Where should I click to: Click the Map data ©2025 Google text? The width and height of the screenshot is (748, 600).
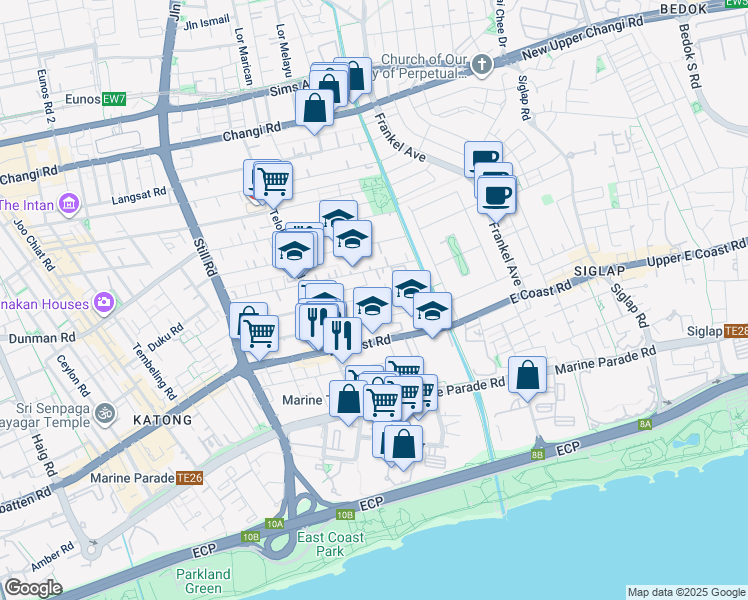(x=686, y=593)
